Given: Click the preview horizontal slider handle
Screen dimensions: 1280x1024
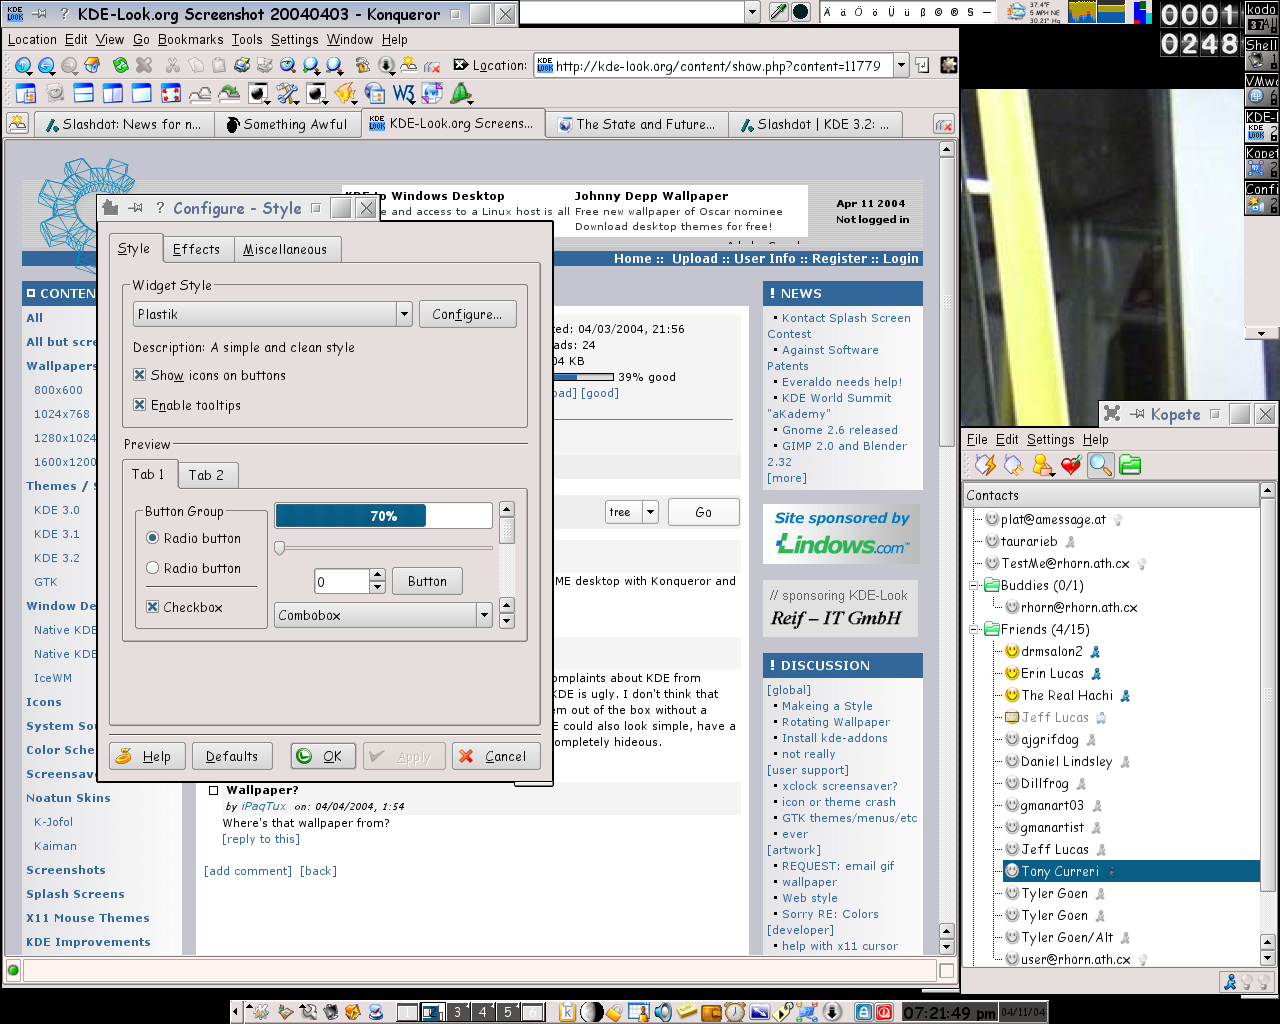Looking at the screenshot, I should click(x=280, y=547).
